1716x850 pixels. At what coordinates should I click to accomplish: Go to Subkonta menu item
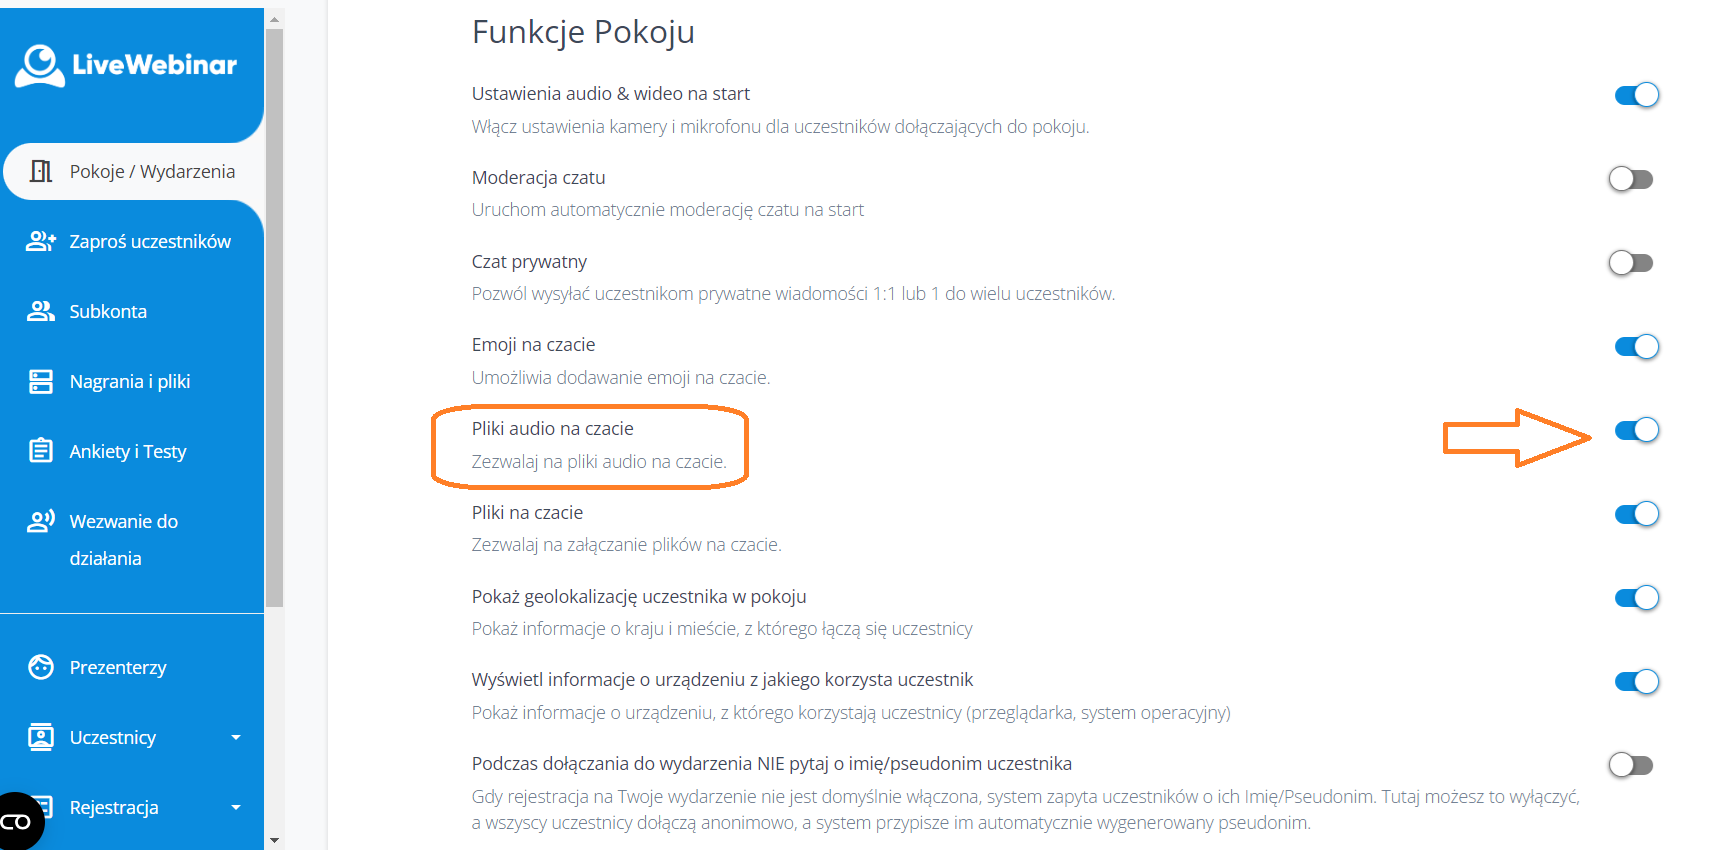tap(108, 311)
